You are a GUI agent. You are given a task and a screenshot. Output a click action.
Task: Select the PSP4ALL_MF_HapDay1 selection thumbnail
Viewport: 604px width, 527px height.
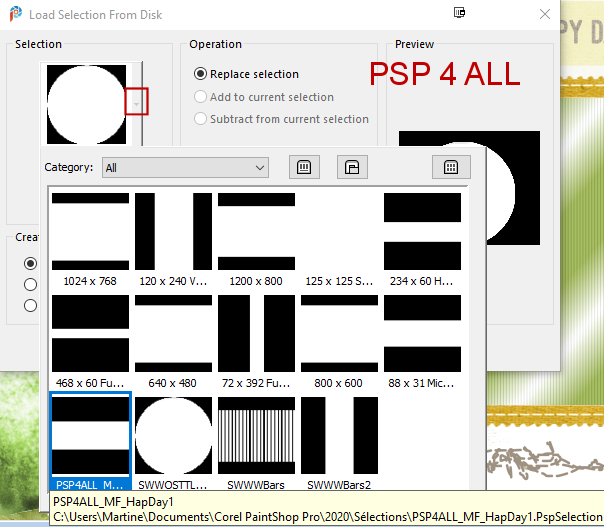point(90,435)
